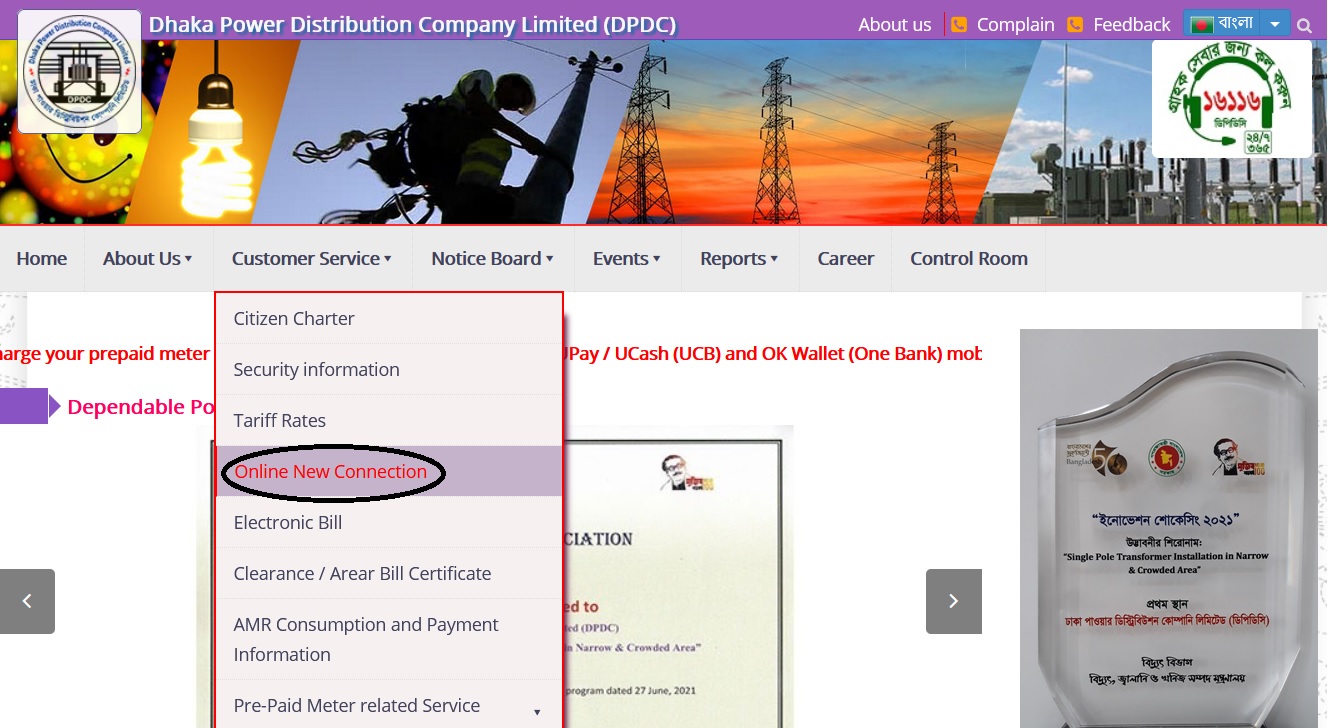Open the Control Room page
1328x728 pixels.
[968, 259]
